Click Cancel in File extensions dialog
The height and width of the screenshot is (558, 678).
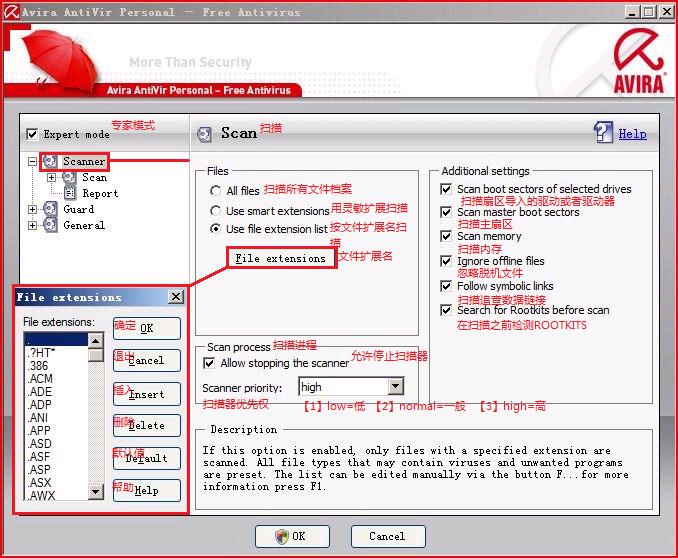(x=147, y=360)
